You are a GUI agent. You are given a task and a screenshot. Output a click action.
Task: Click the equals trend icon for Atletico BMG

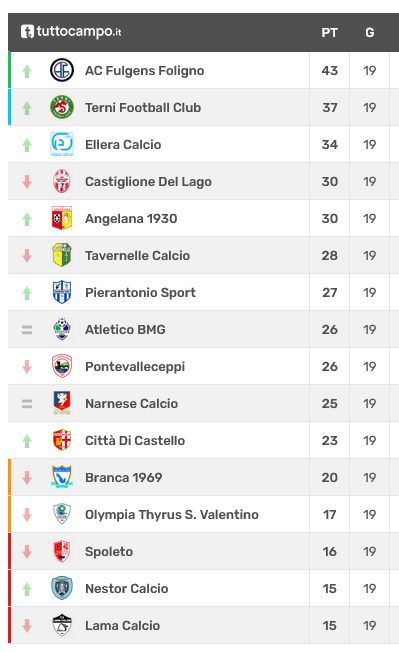click(27, 330)
